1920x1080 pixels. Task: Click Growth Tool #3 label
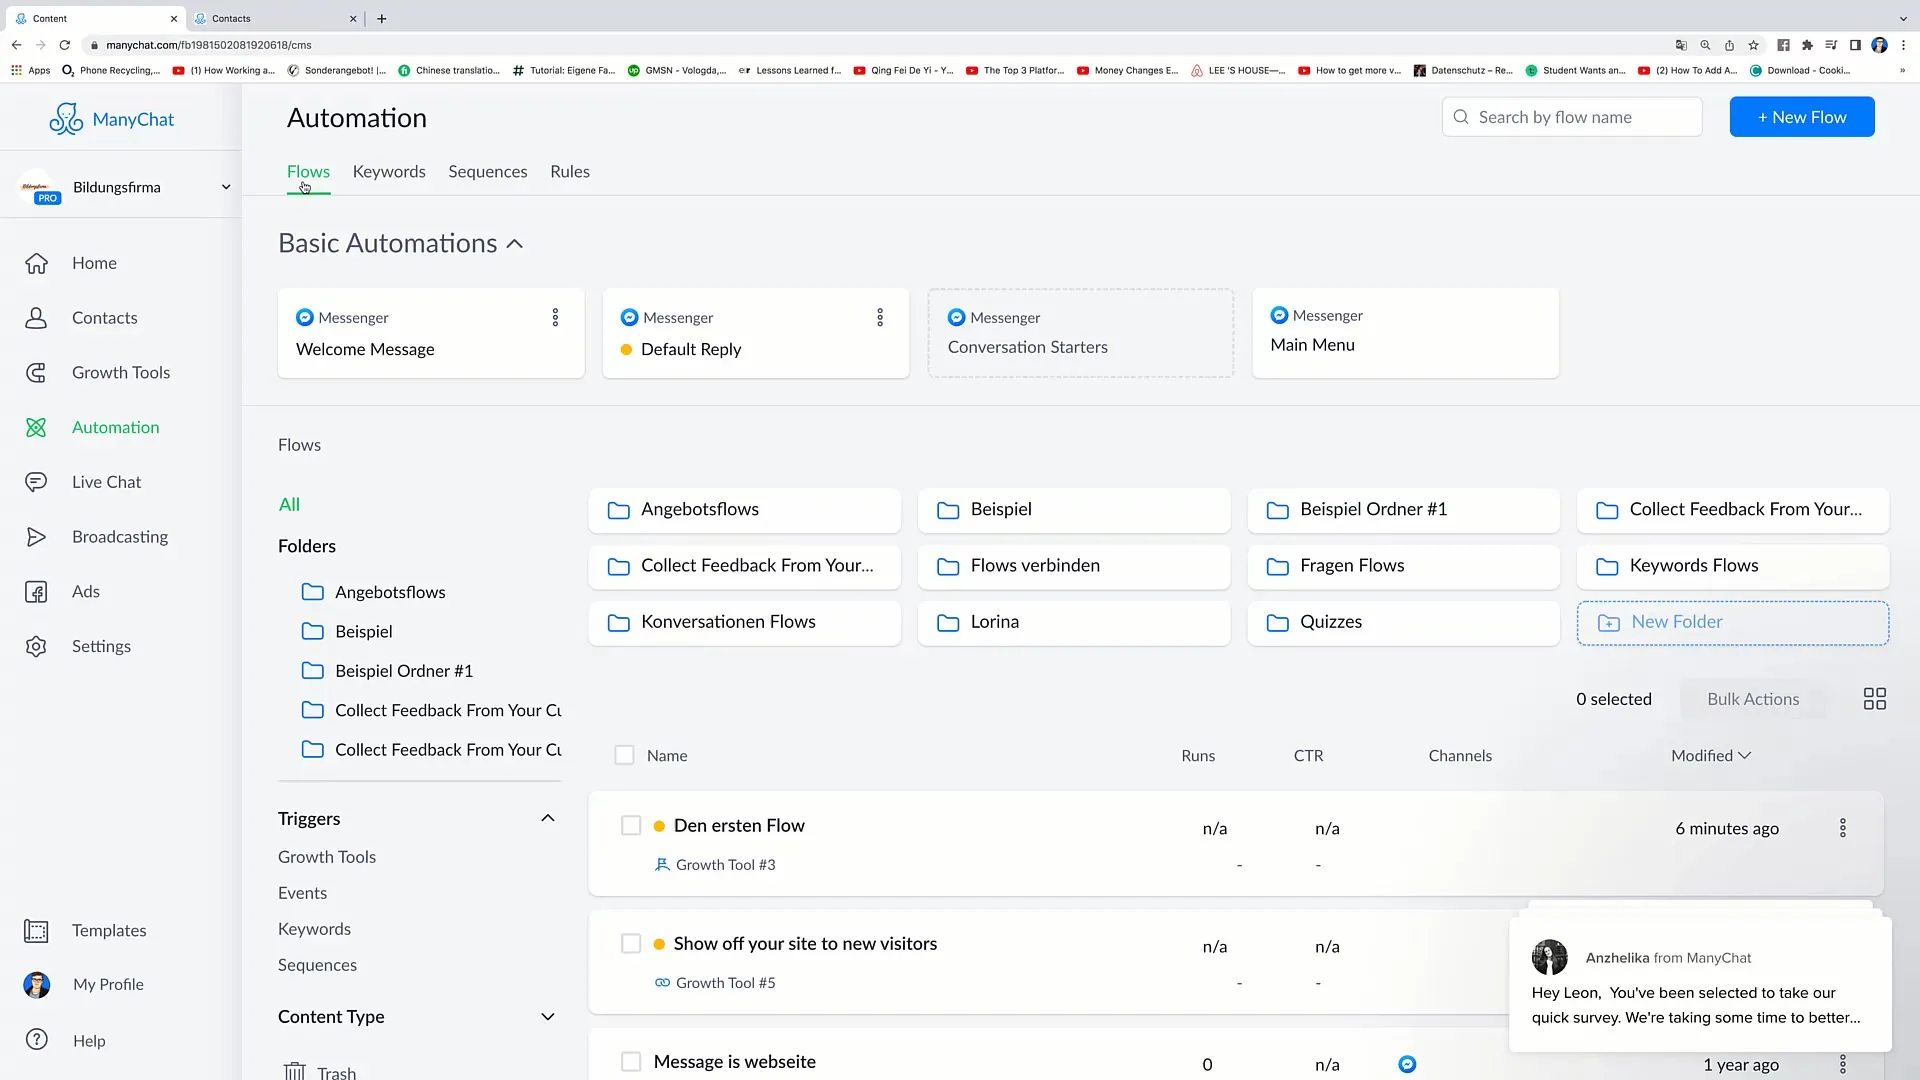tap(725, 865)
